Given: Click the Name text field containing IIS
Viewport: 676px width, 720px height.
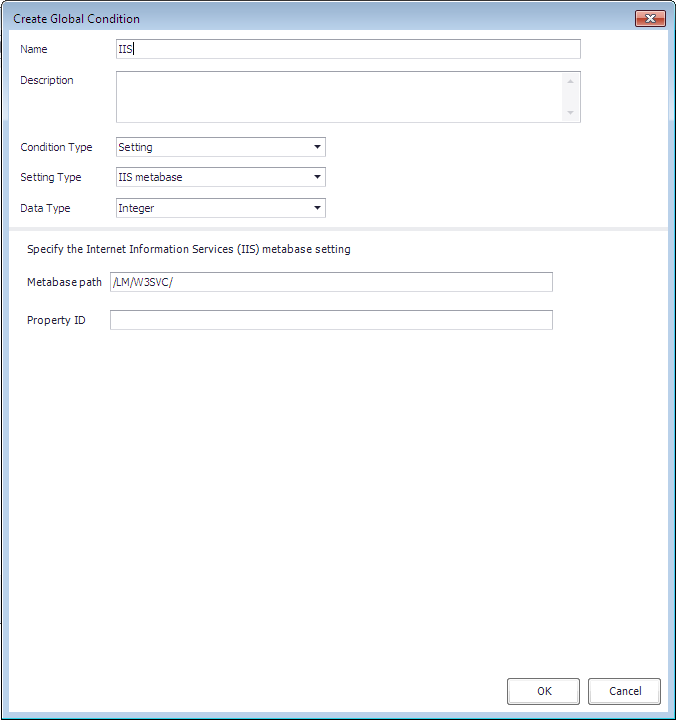Looking at the screenshot, I should pos(348,49).
